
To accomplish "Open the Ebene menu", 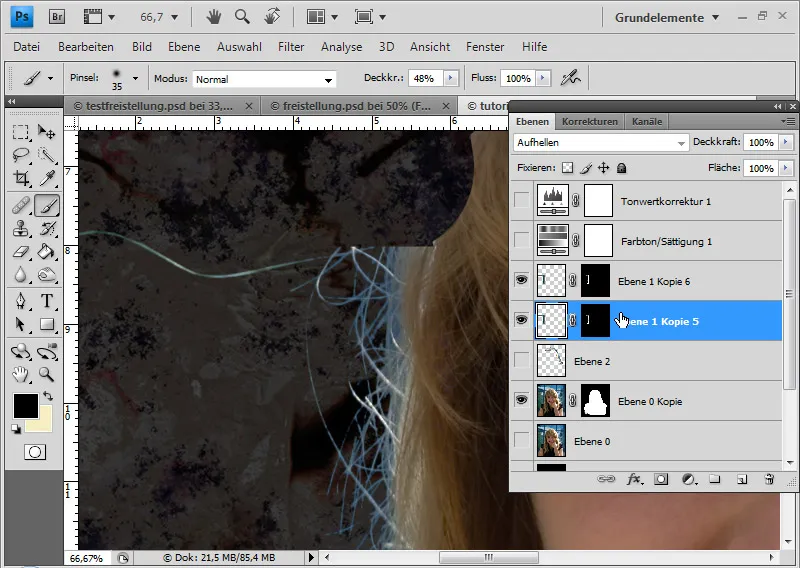I will pos(184,47).
